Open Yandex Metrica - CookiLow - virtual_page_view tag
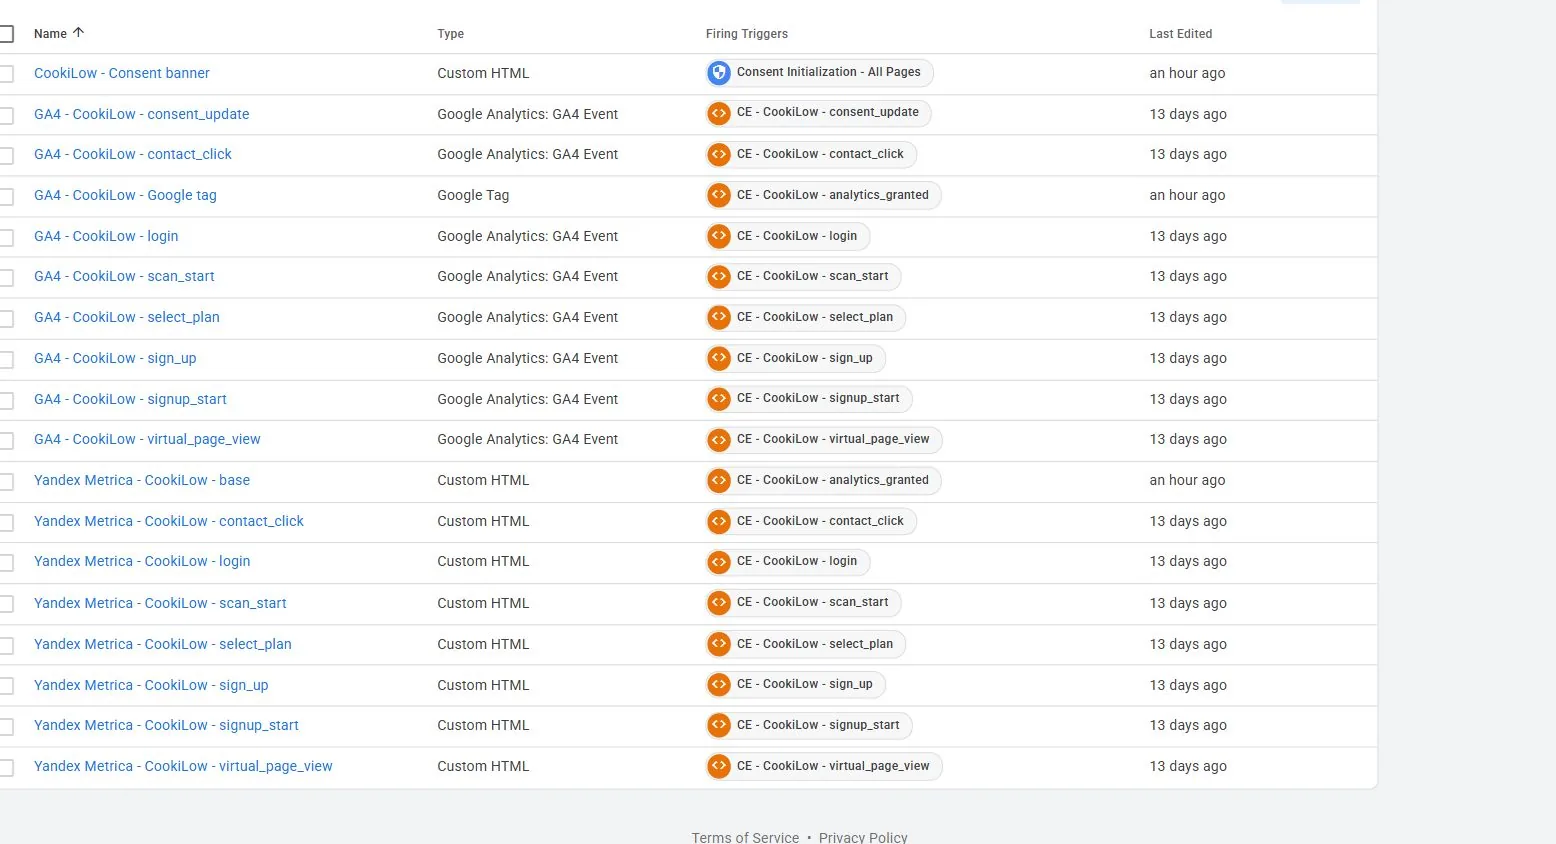Viewport: 1556px width, 844px height. 183,766
